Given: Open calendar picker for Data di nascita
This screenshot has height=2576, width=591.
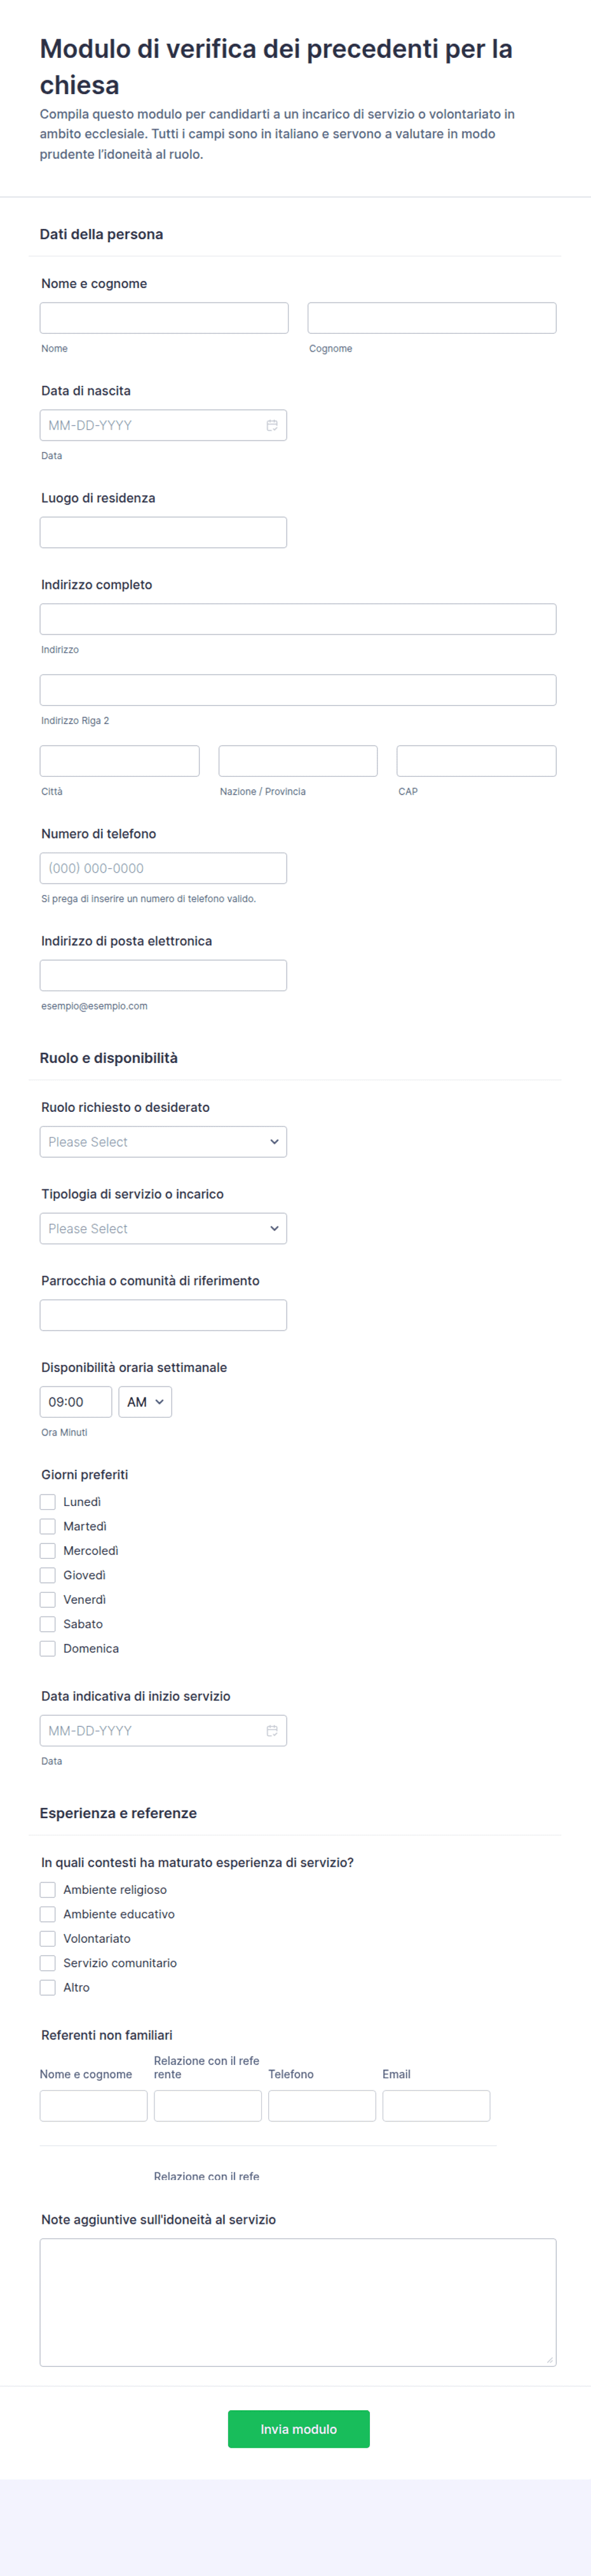Looking at the screenshot, I should [x=272, y=425].
